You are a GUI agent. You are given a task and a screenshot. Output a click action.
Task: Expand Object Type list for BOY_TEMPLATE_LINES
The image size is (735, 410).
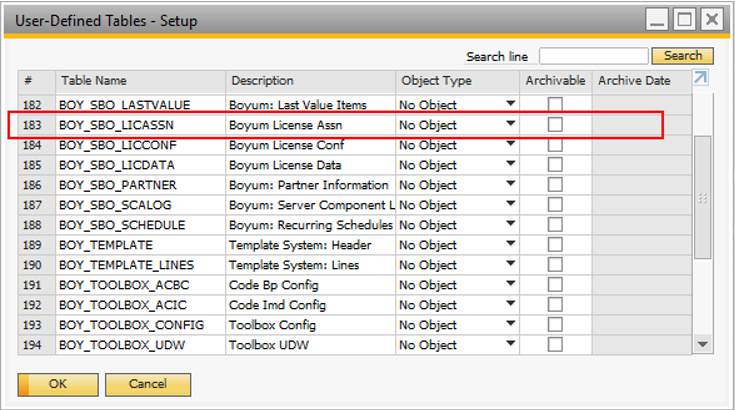[x=511, y=264]
